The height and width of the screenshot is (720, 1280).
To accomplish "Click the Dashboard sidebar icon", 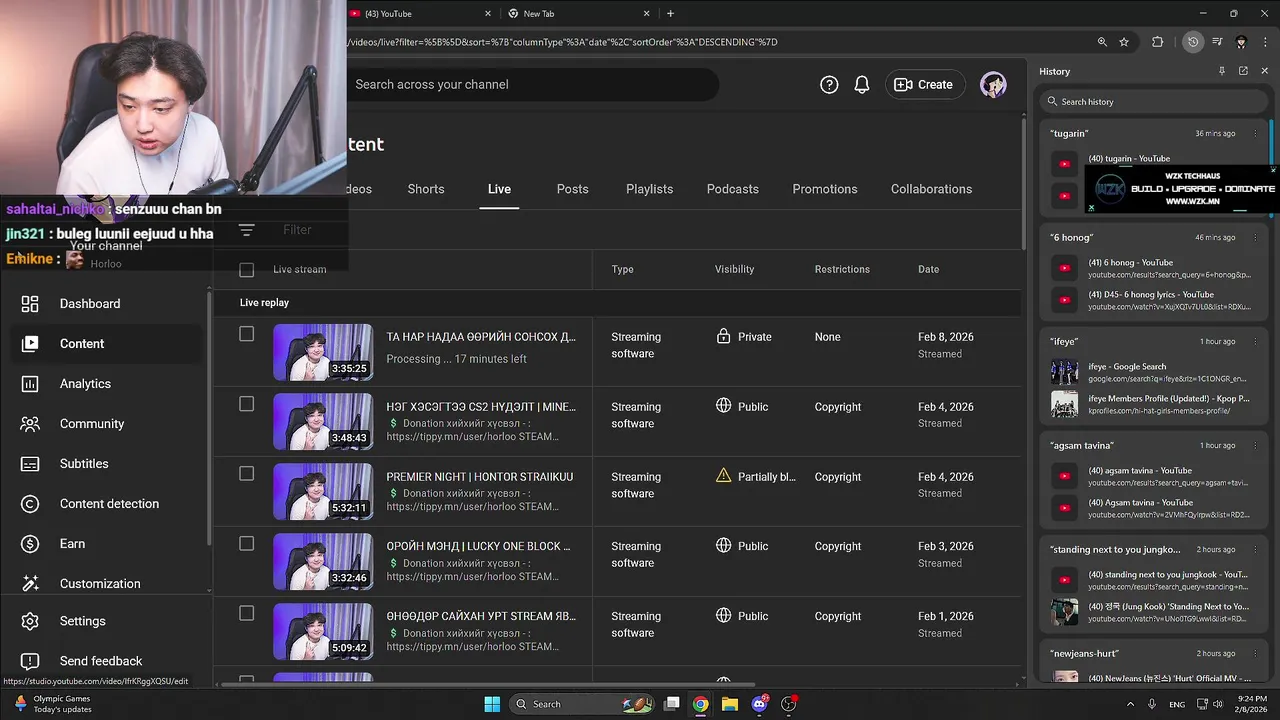I will point(30,304).
